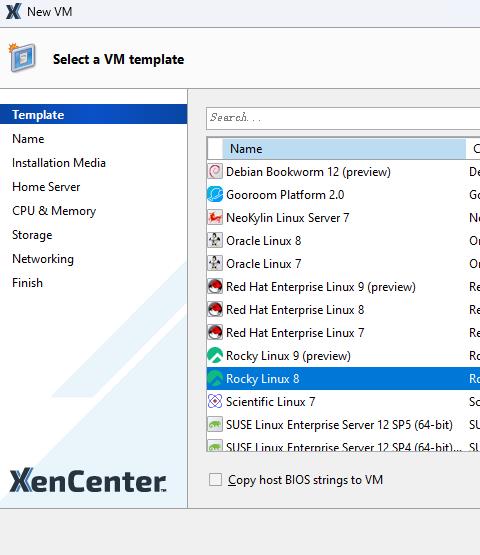Click the Red Hat Enterprise Linux 8 icon

(215, 309)
